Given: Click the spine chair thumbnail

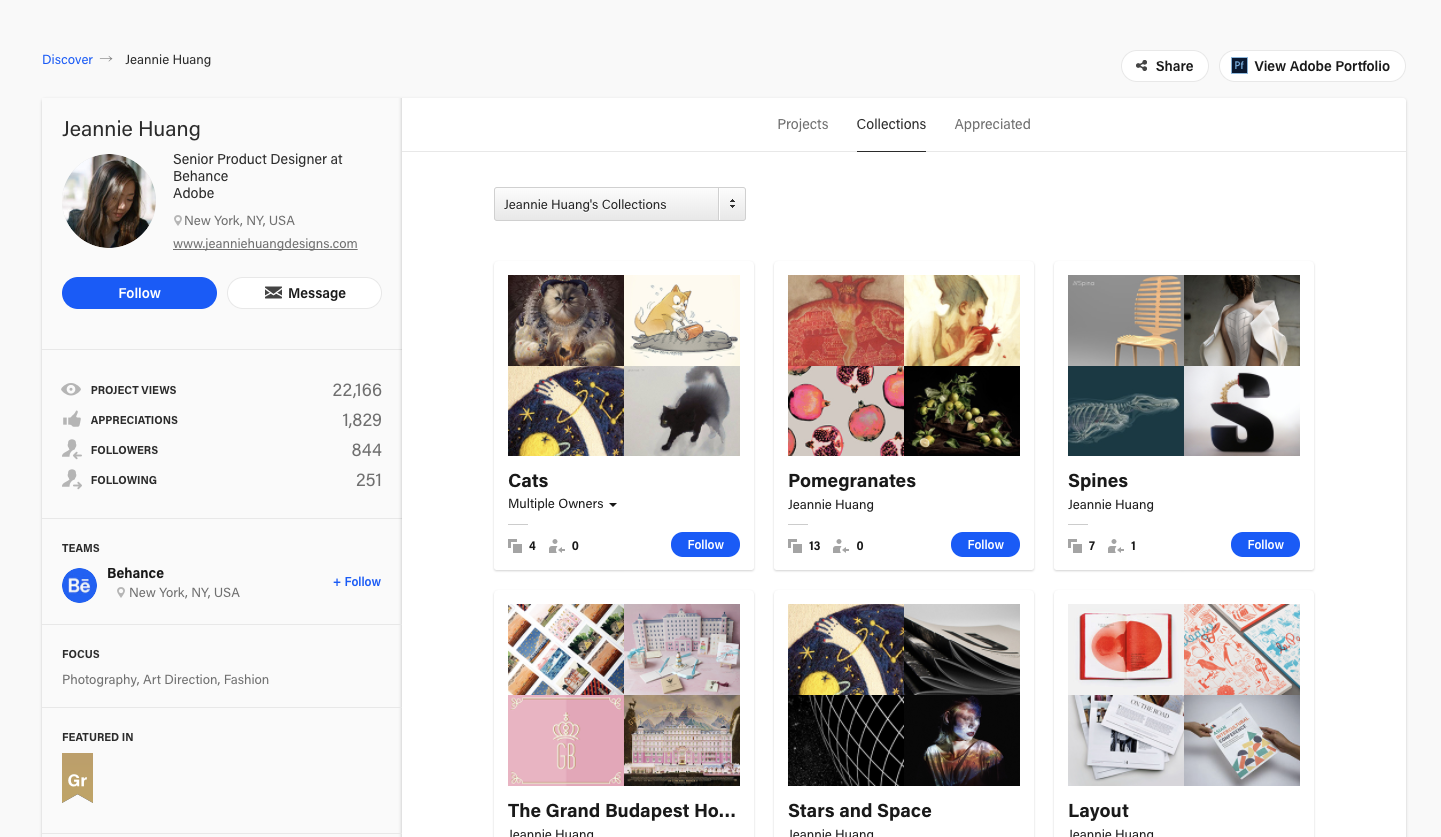Looking at the screenshot, I should point(1126,320).
